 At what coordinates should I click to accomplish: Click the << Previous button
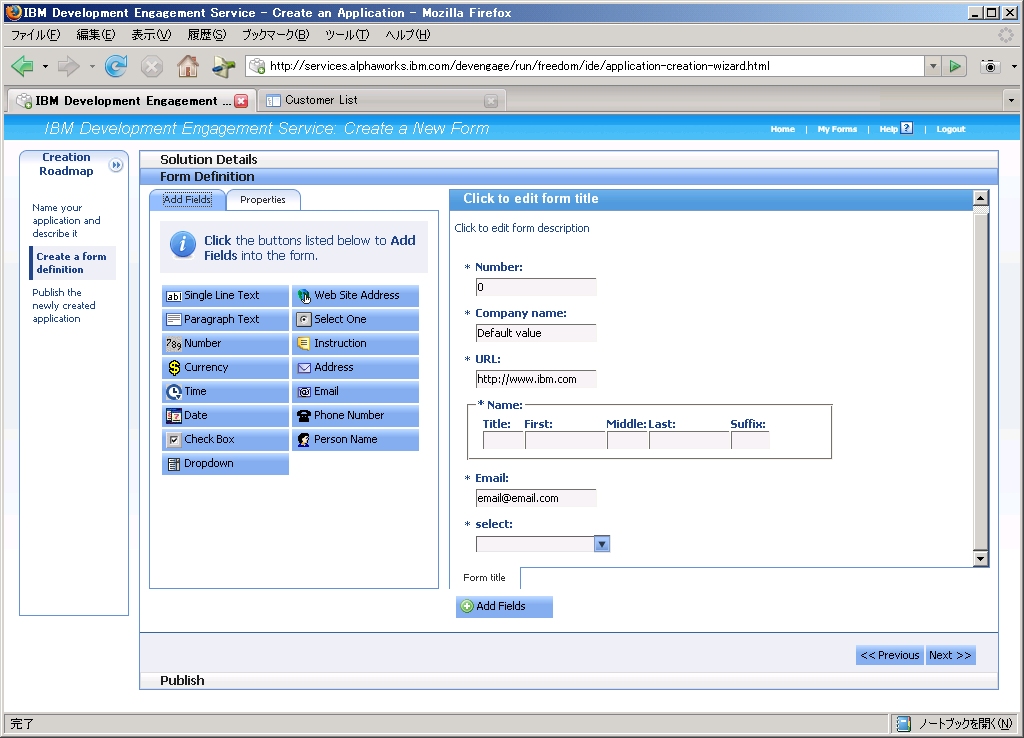pos(889,655)
